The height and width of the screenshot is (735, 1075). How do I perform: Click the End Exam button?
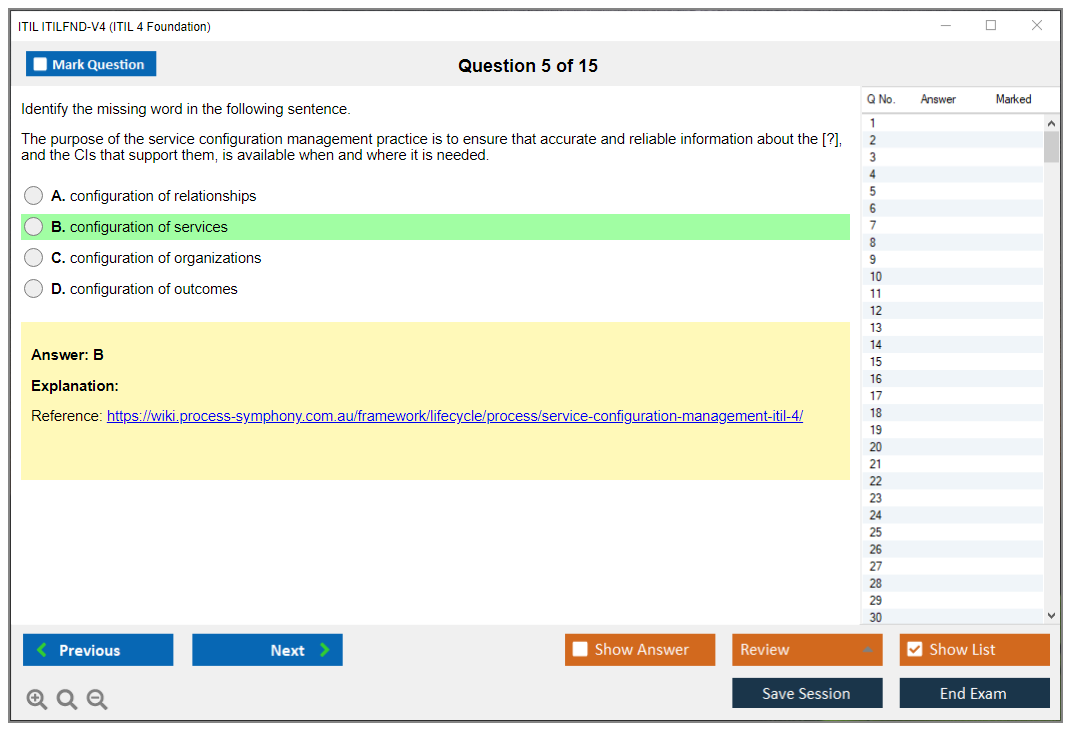tap(974, 693)
